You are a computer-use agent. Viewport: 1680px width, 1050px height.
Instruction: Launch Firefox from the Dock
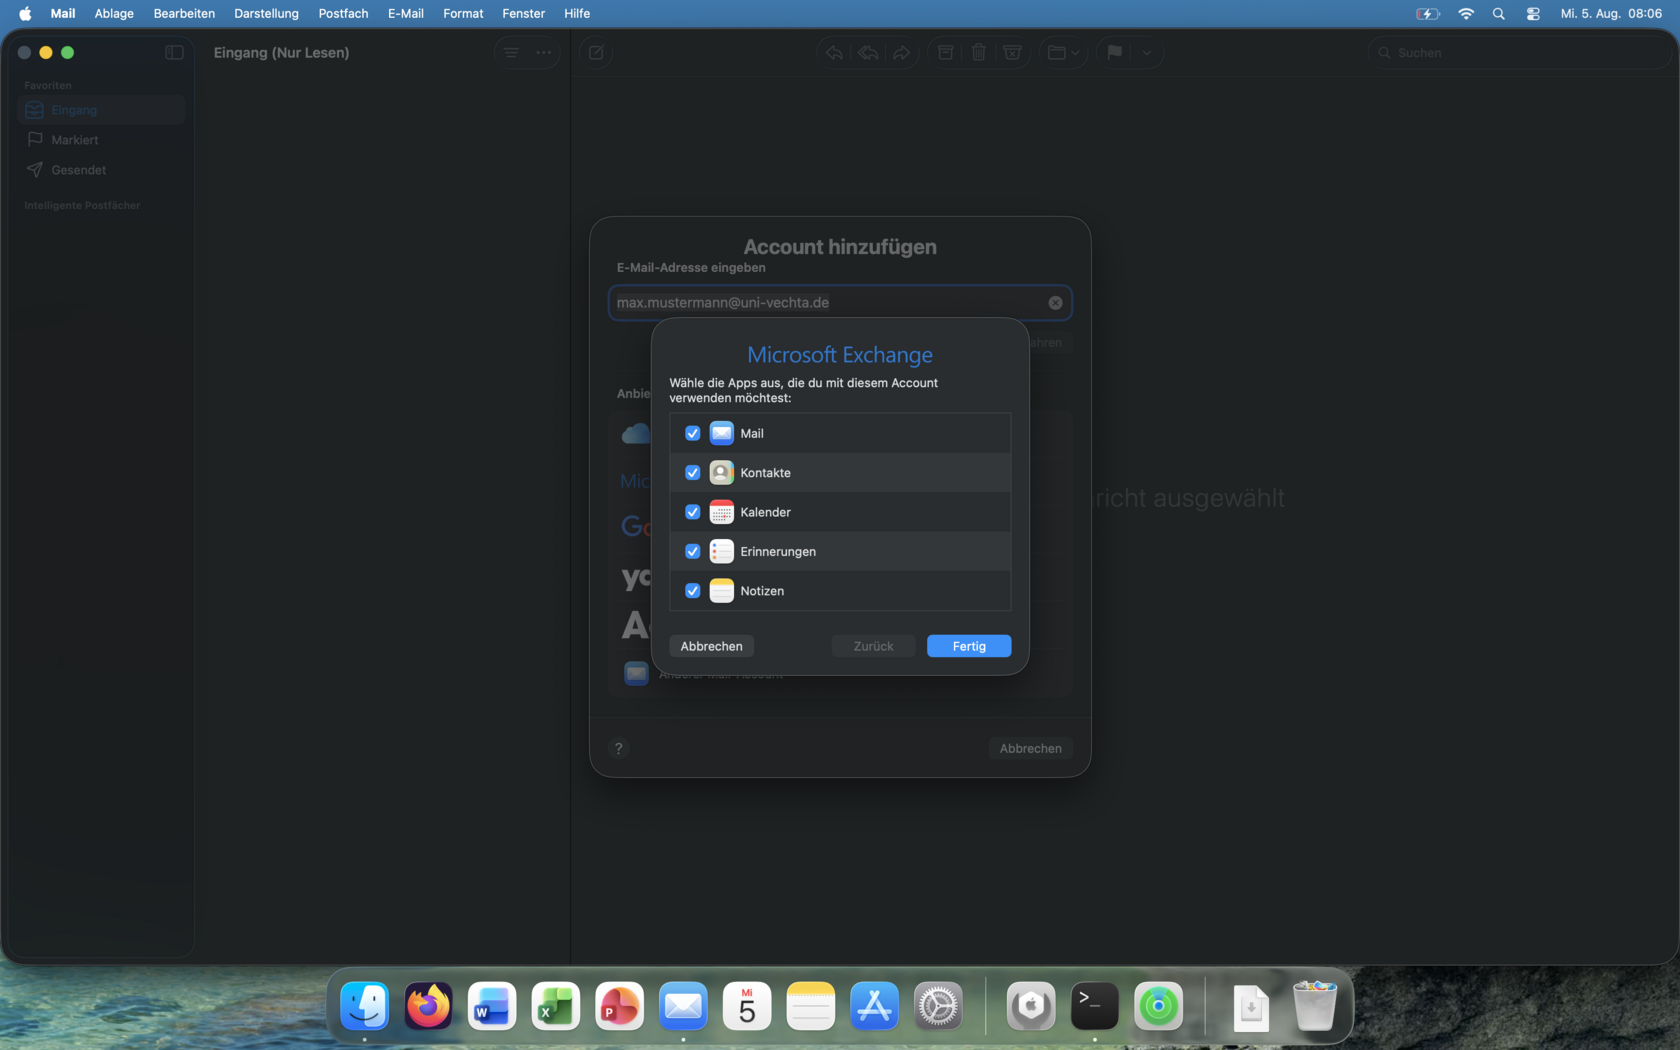pos(428,1005)
